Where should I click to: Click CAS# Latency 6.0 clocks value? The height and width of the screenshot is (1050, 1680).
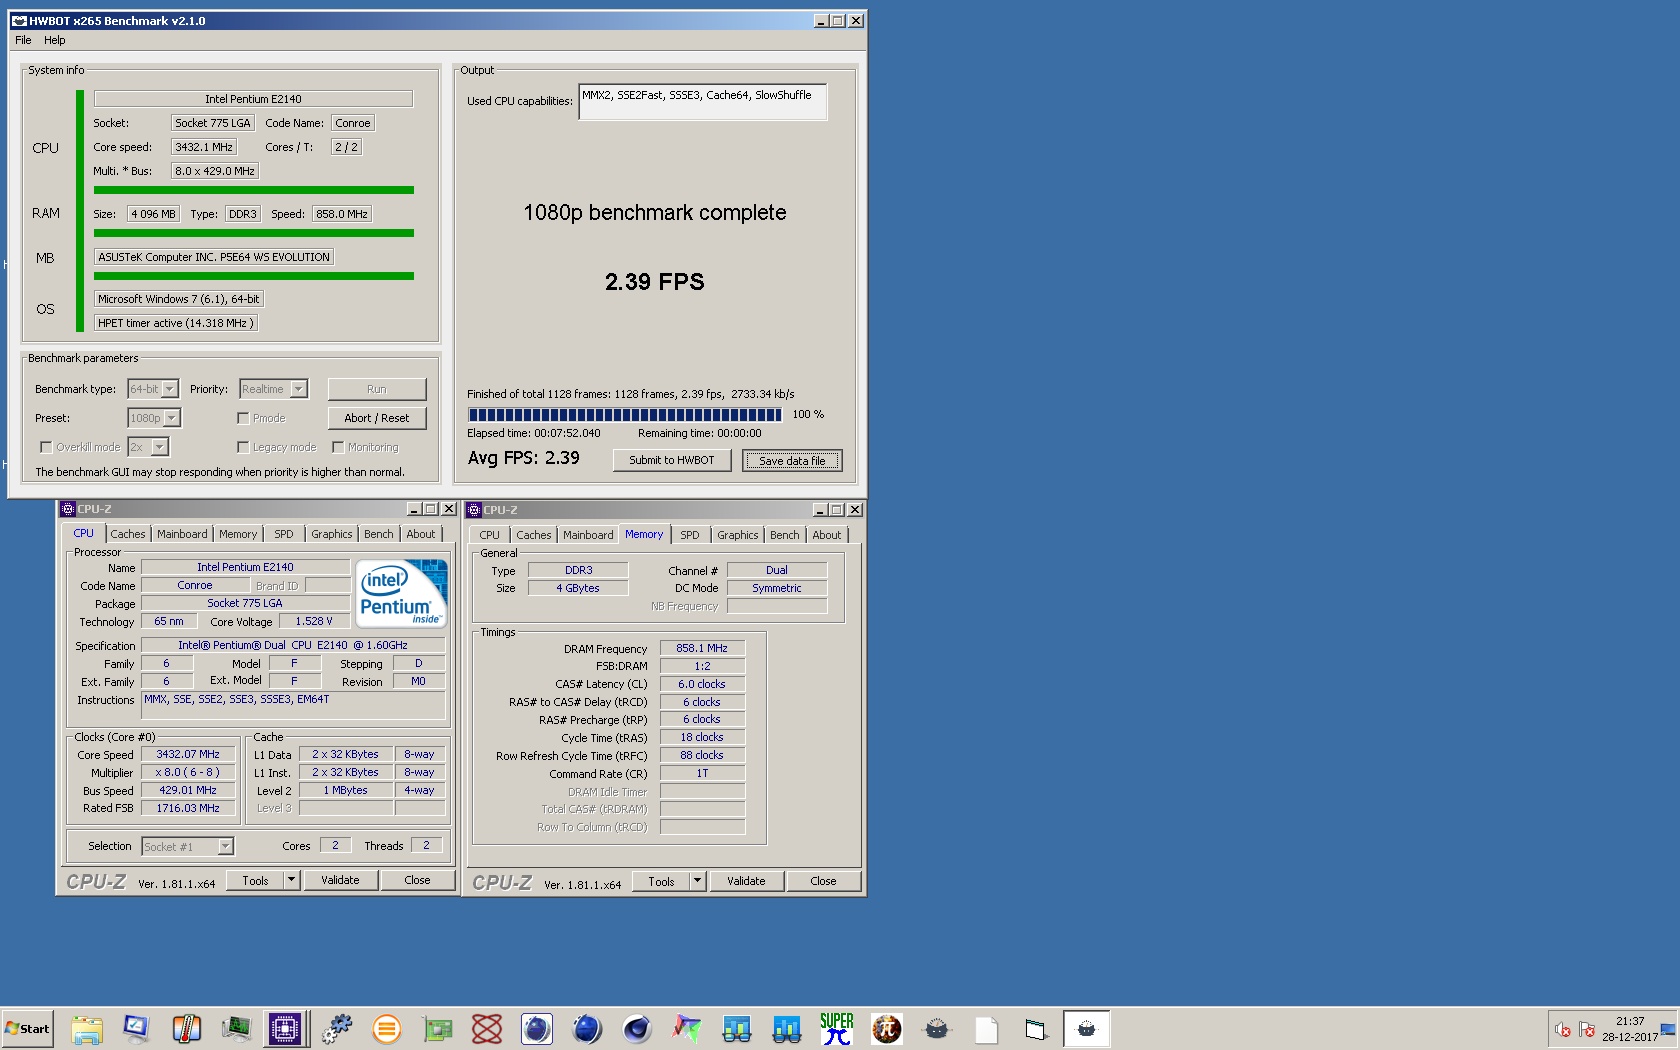702,684
